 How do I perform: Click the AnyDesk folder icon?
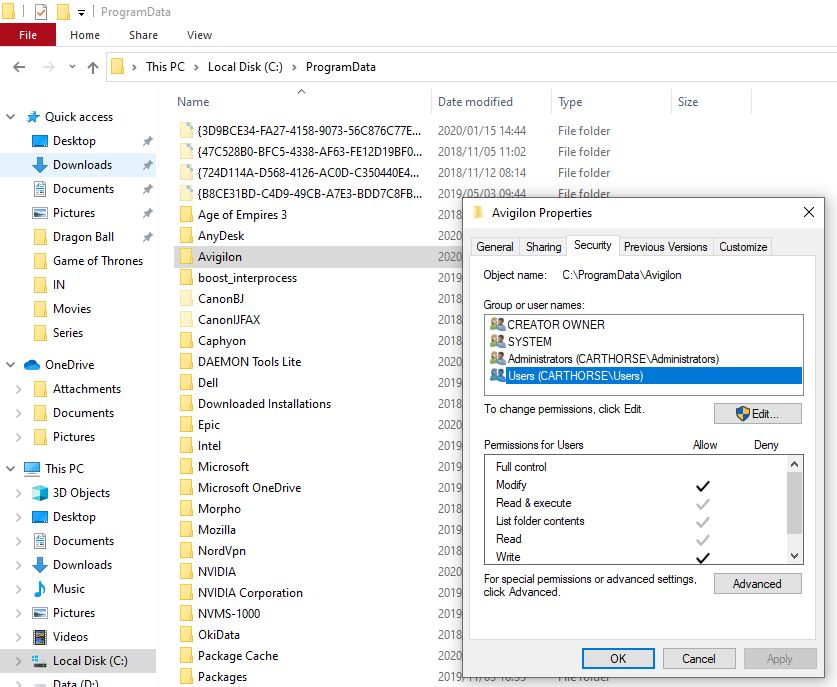point(186,236)
